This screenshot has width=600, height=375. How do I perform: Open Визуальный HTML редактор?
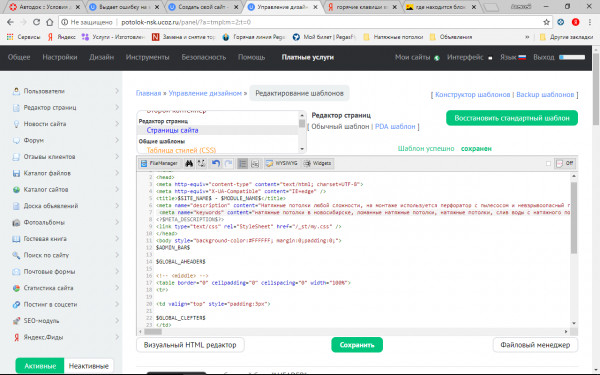click(190, 345)
